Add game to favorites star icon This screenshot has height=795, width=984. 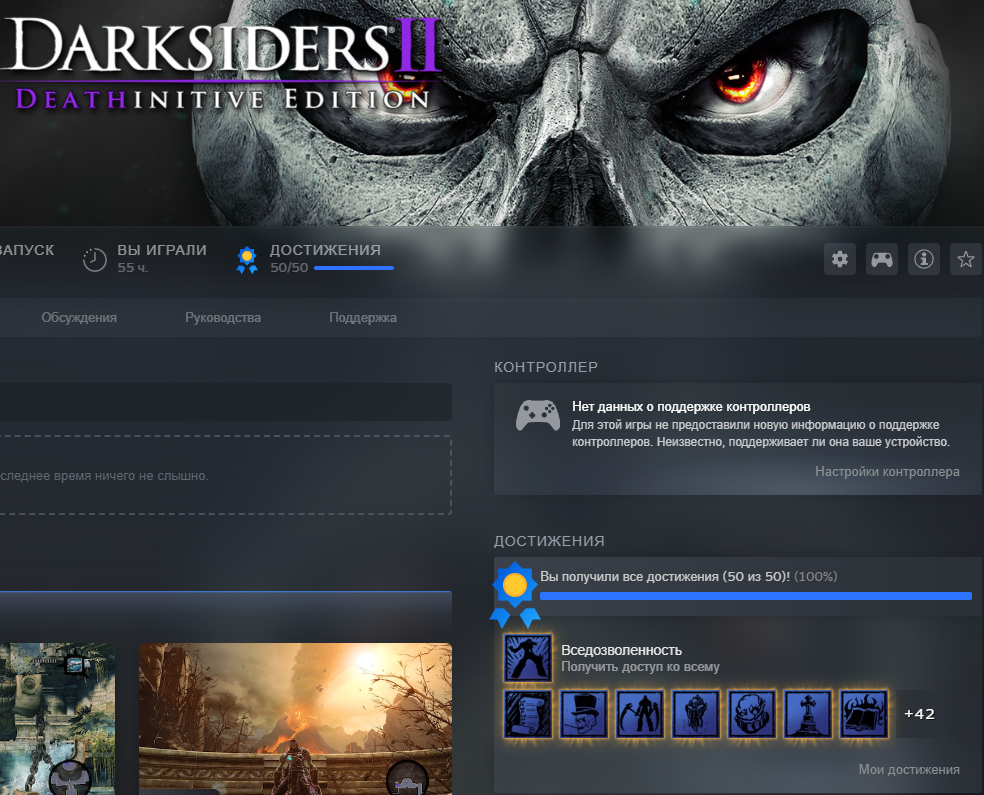point(966,259)
